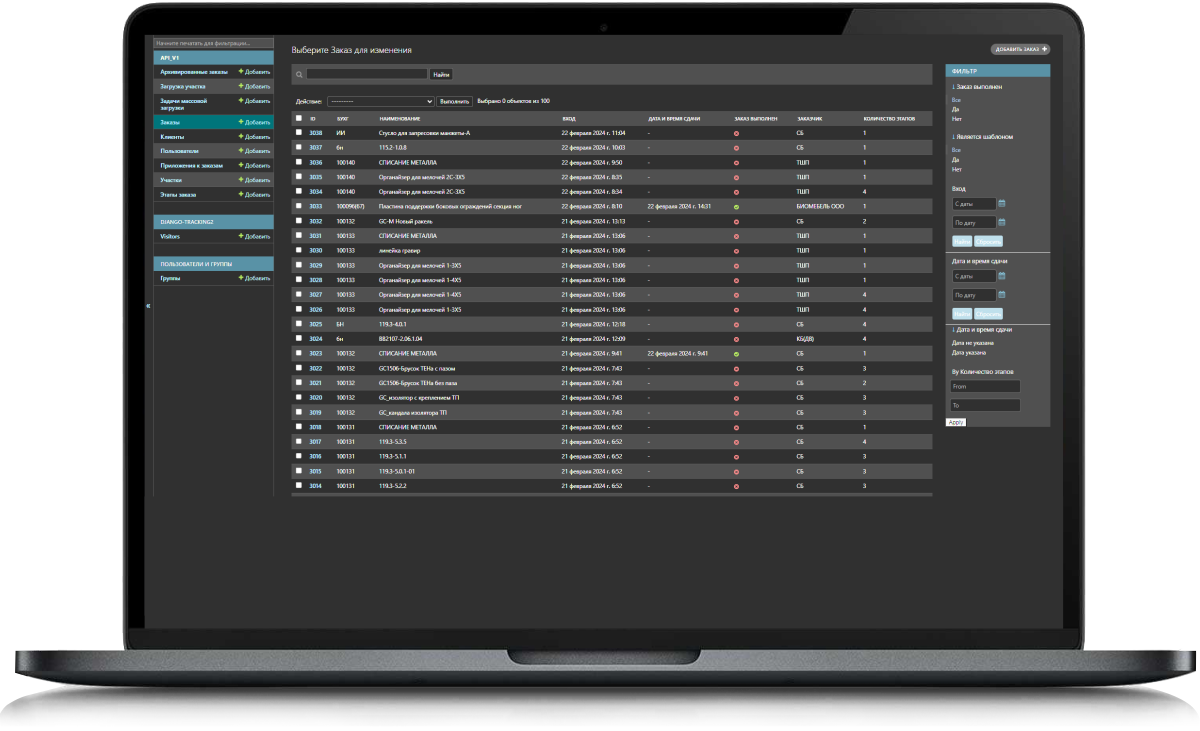Click the magnifier icon in the search bar
Viewport: 1200px width, 731px height.
[x=300, y=74]
